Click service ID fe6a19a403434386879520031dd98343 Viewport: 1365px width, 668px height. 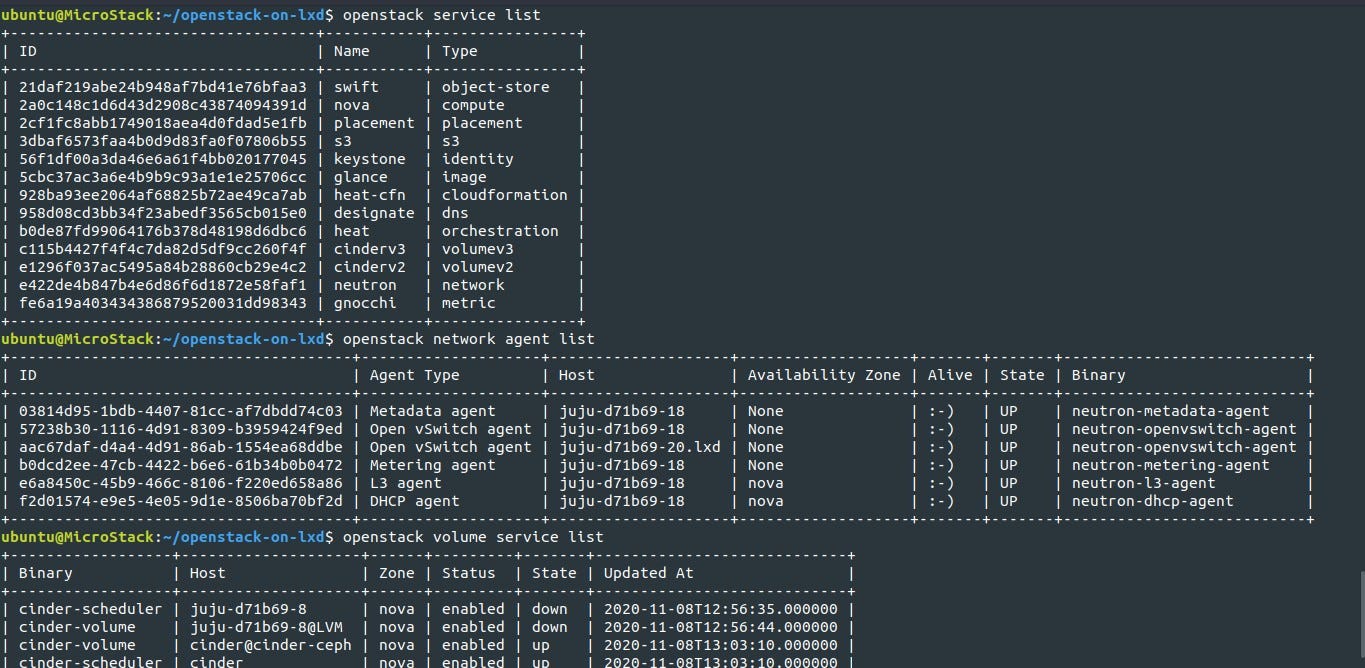(x=162, y=303)
